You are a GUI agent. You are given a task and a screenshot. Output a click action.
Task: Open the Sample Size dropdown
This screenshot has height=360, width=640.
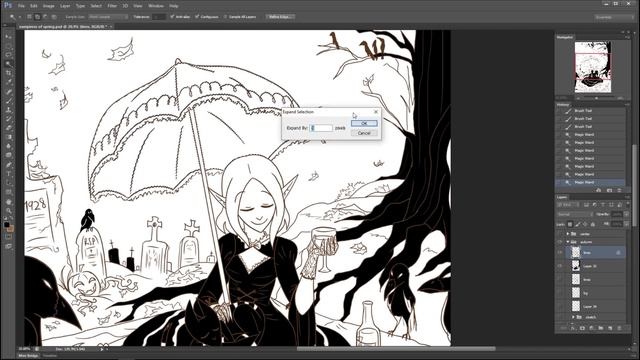point(108,17)
